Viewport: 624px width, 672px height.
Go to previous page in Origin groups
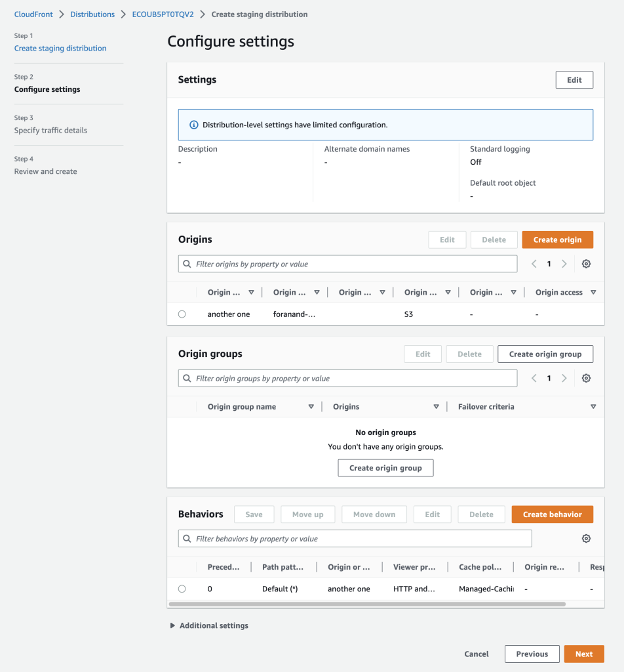[534, 378]
